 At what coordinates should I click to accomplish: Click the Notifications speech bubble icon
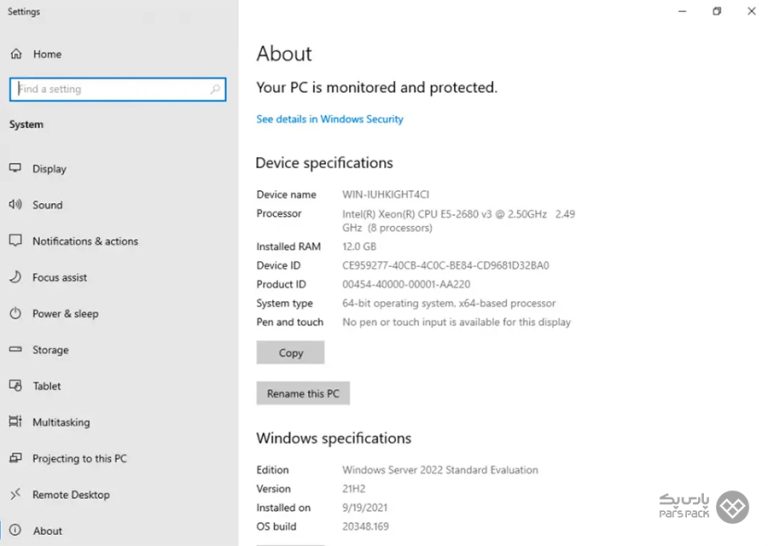point(15,240)
